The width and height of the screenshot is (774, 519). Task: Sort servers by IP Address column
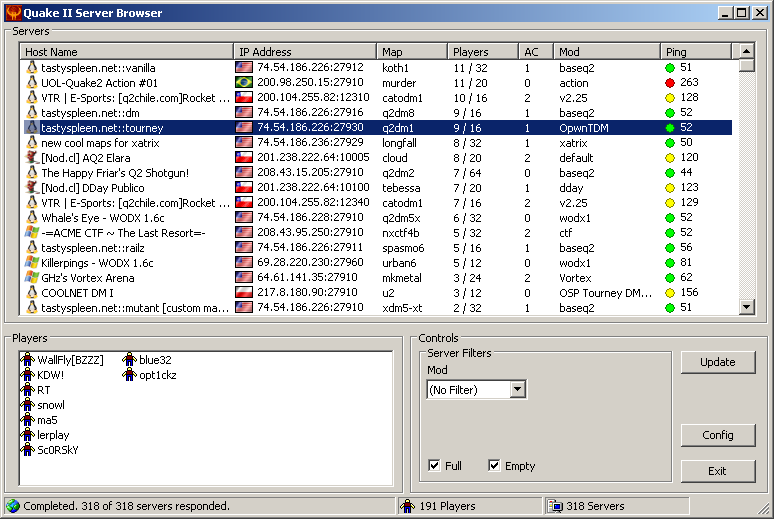pos(305,52)
